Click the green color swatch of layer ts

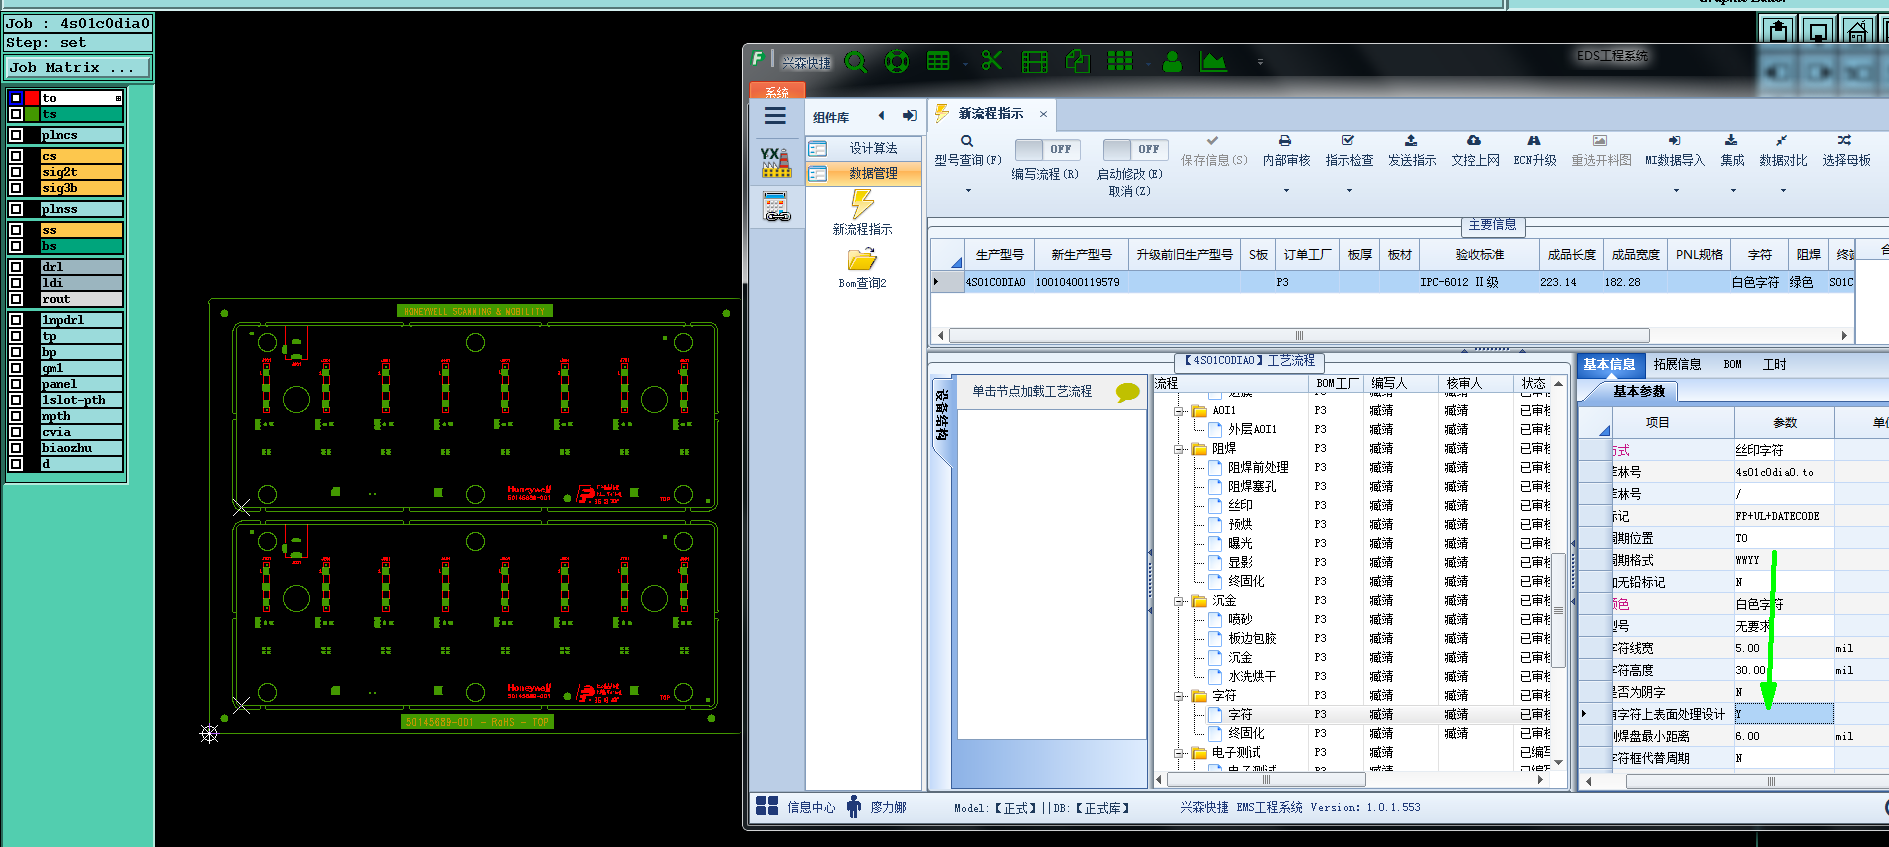point(32,114)
